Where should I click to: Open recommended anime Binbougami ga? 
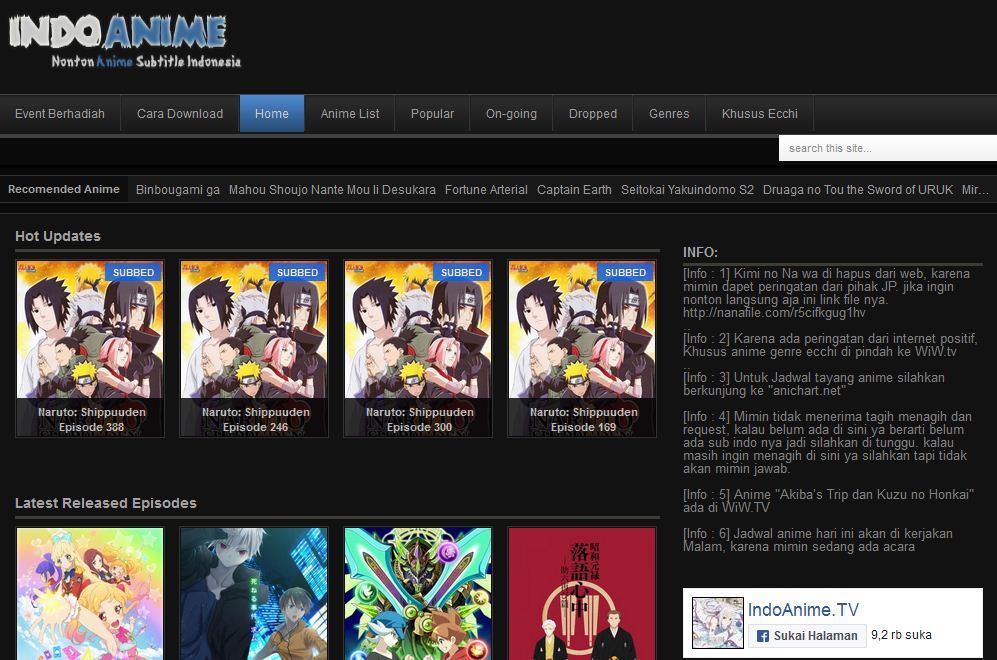click(x=177, y=189)
